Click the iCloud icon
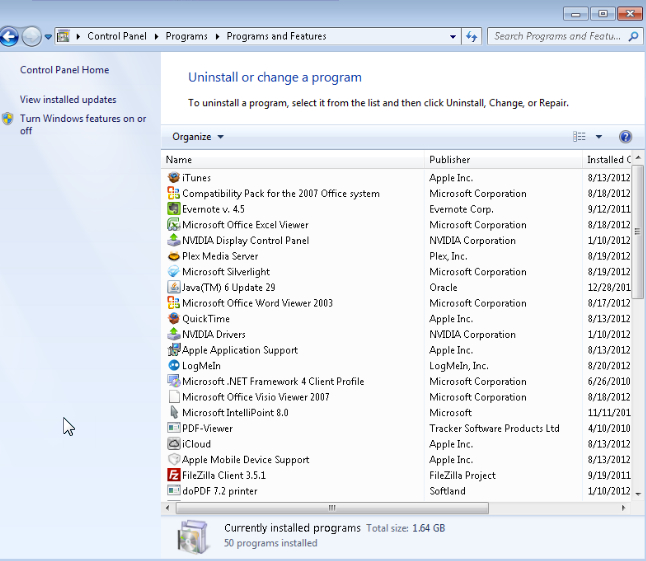The image size is (646, 561). 174,444
